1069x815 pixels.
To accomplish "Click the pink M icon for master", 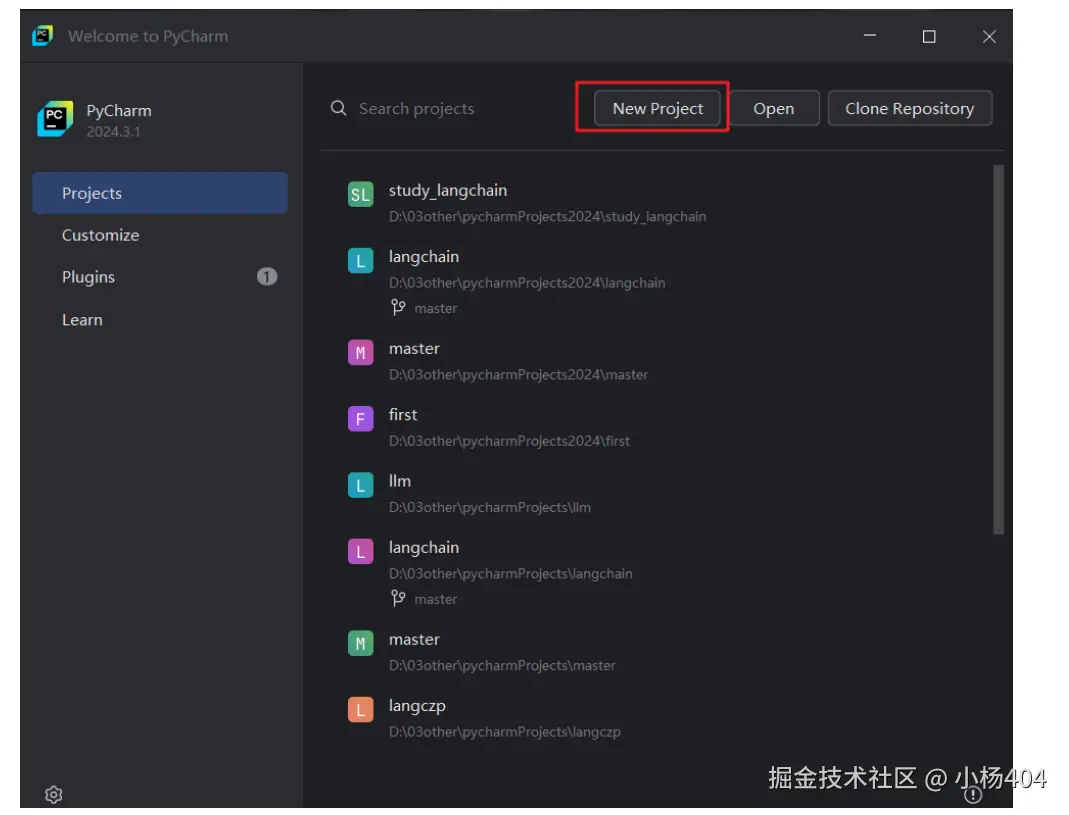I will point(361,353).
